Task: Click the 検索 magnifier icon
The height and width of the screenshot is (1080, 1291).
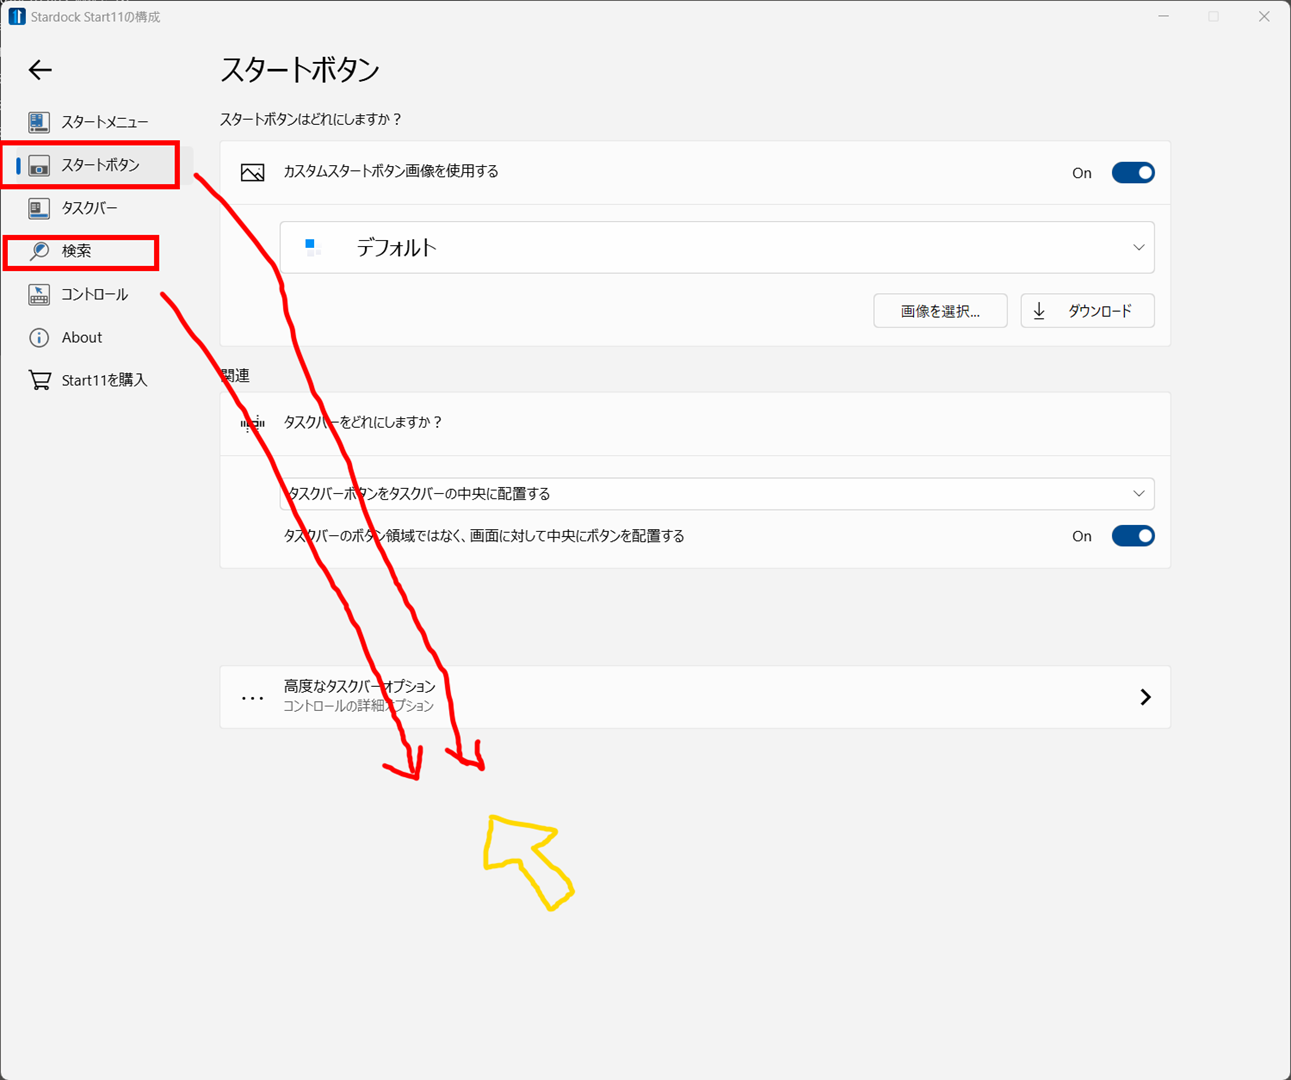Action: click(39, 251)
